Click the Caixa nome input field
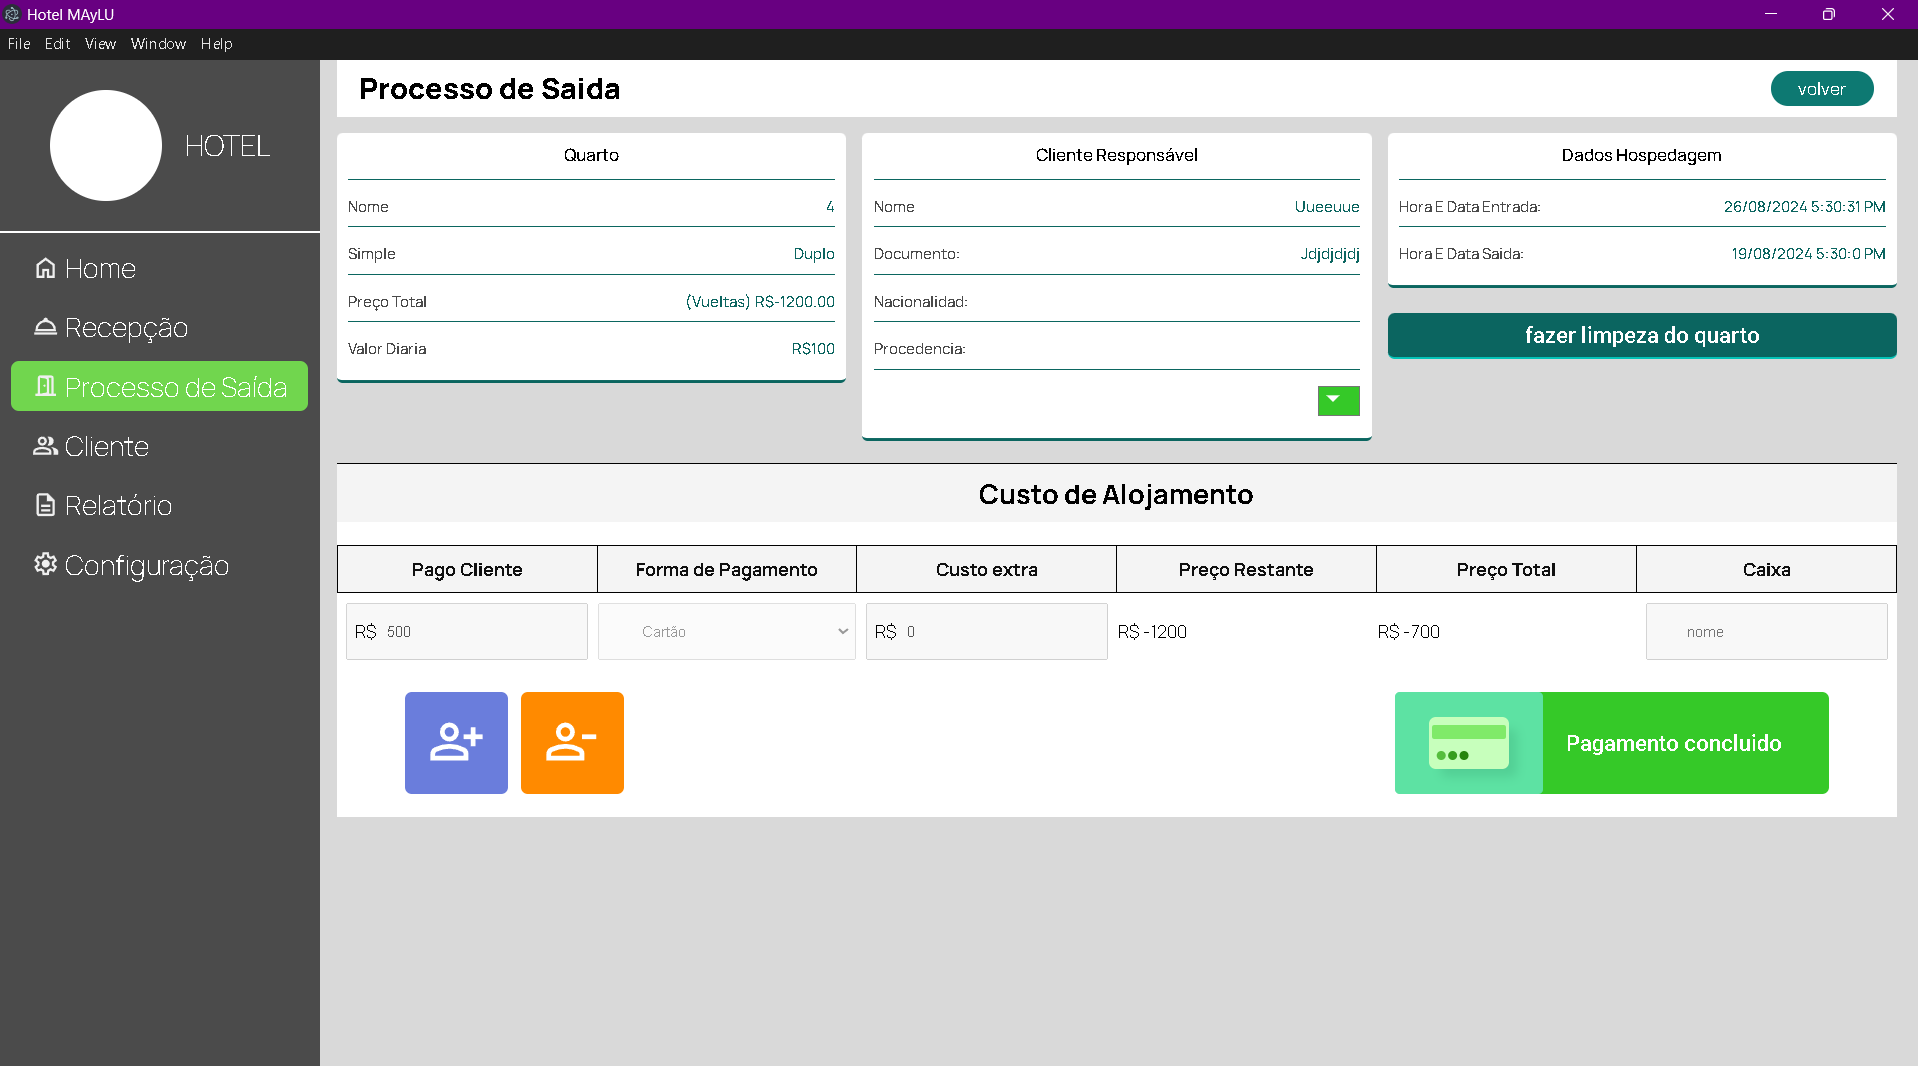This screenshot has width=1918, height=1066. point(1766,632)
